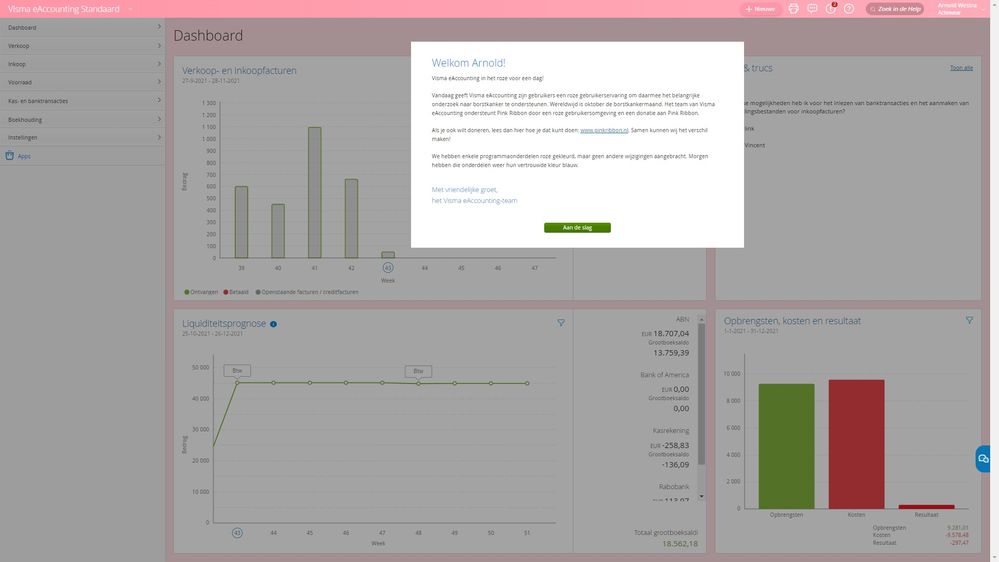Click the Toon alle link

(961, 68)
